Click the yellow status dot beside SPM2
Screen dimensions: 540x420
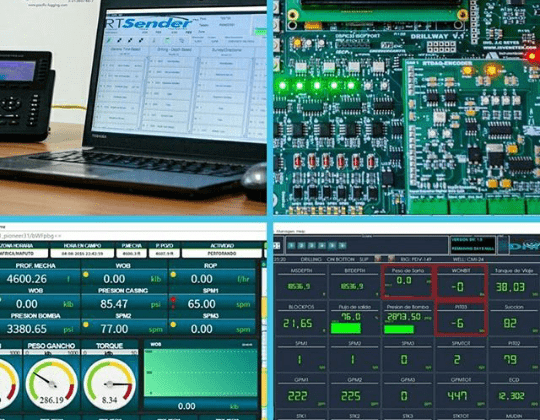tap(85, 324)
